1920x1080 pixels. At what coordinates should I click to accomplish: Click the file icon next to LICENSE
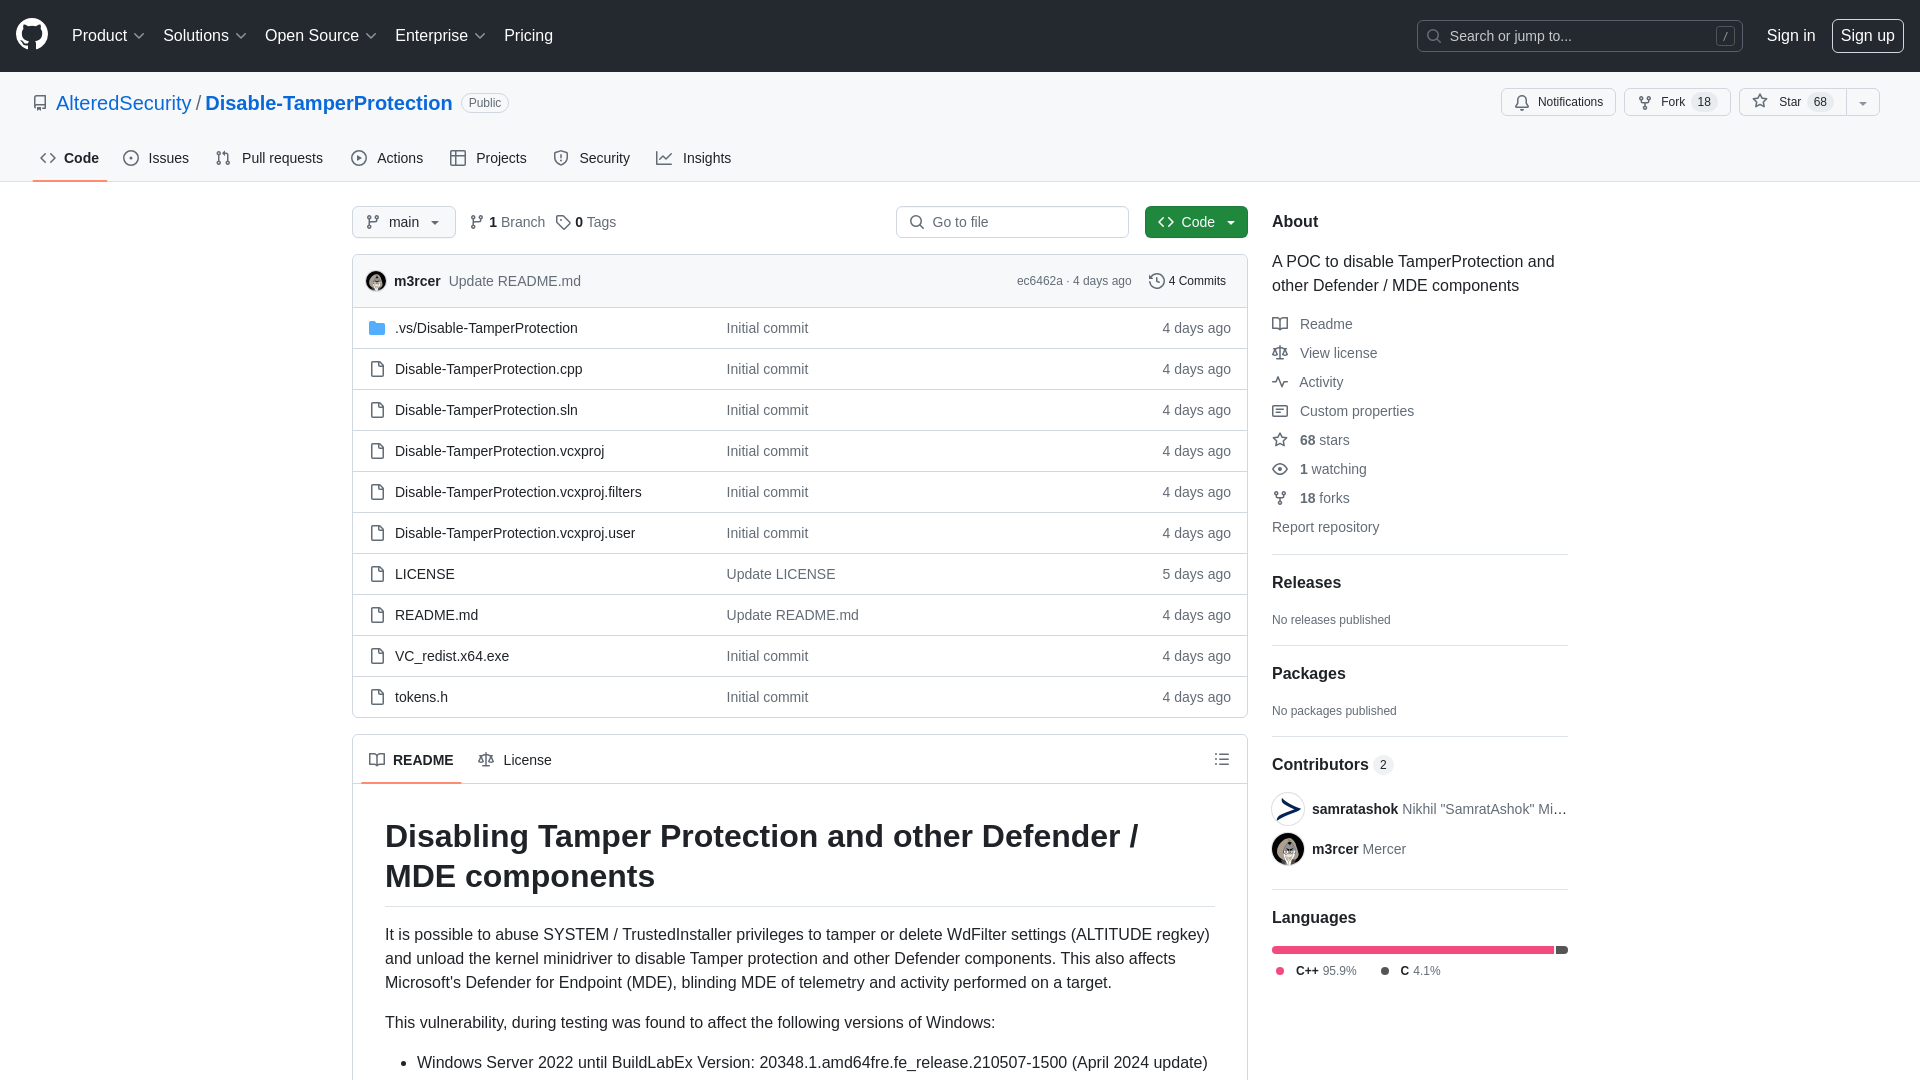tap(377, 574)
